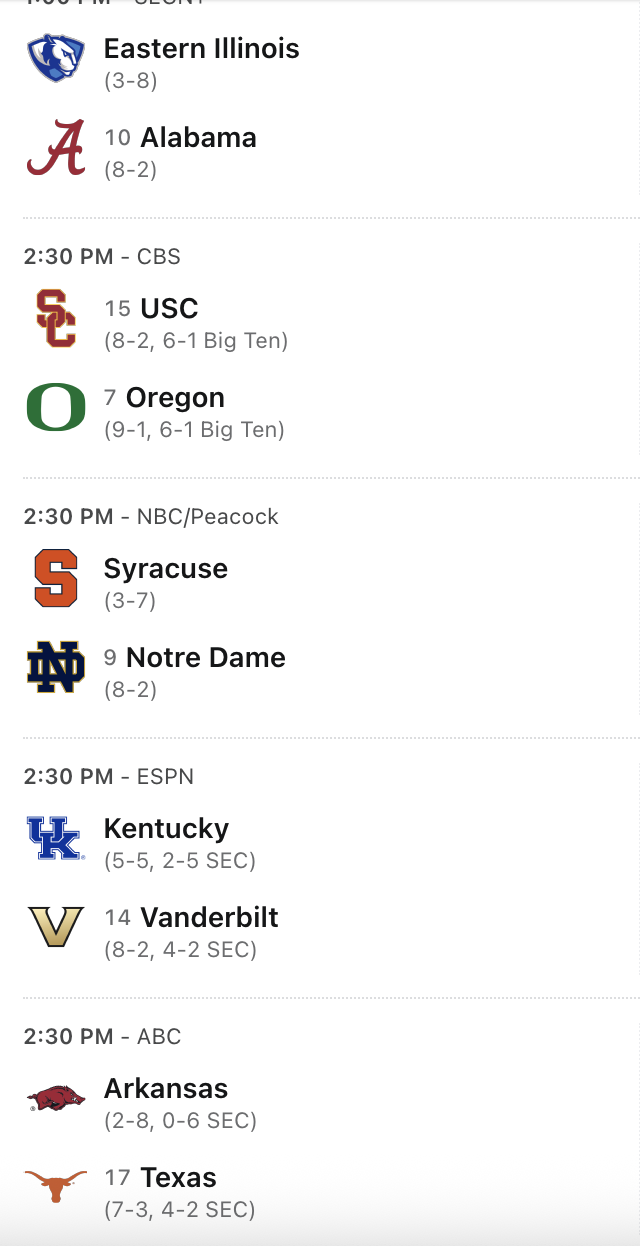Open the Alabama team link
This screenshot has height=1246, width=640.
pos(198,137)
